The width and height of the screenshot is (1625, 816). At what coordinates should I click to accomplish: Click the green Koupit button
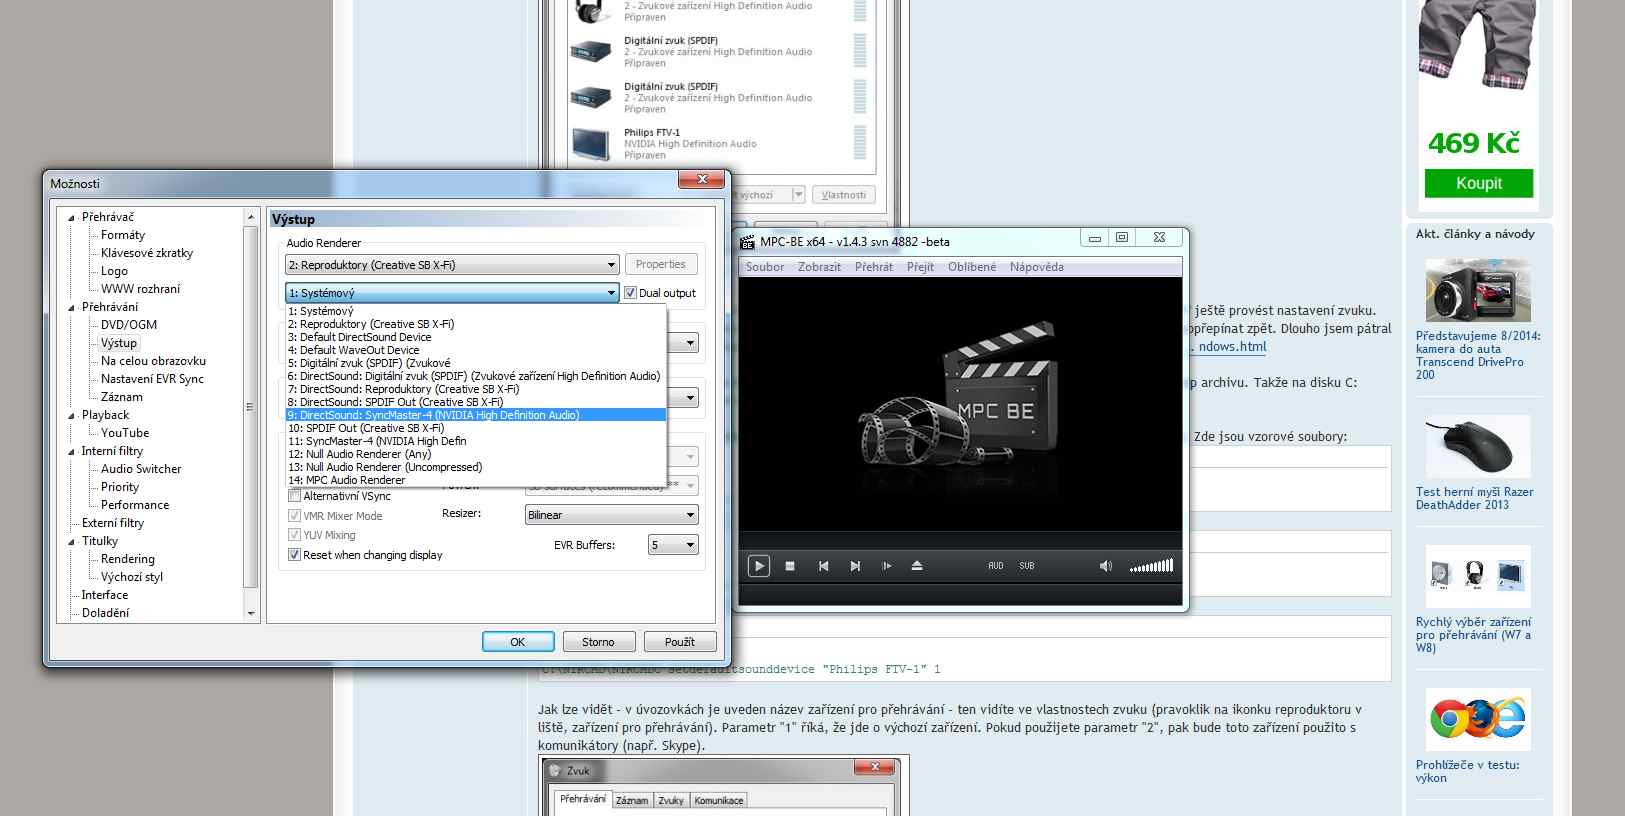[x=1478, y=183]
